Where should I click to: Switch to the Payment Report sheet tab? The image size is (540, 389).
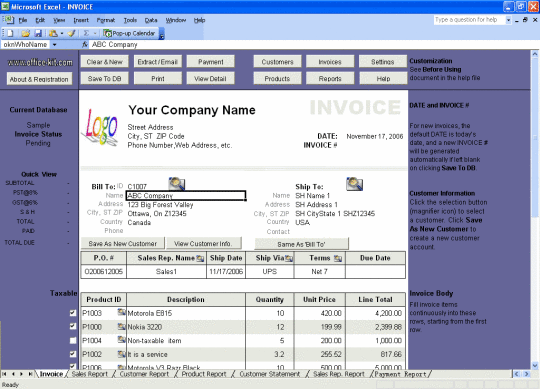pyautogui.click(x=400, y=374)
